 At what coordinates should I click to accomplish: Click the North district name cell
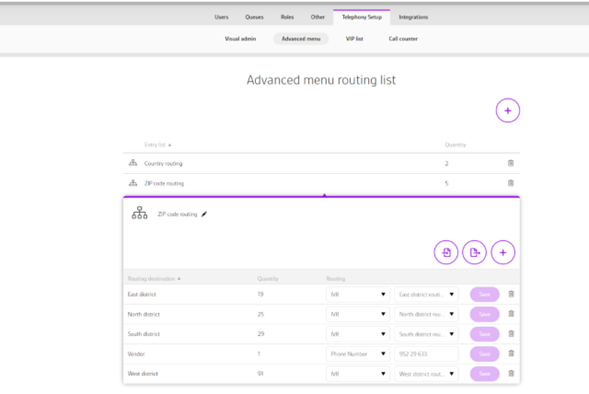[144, 314]
